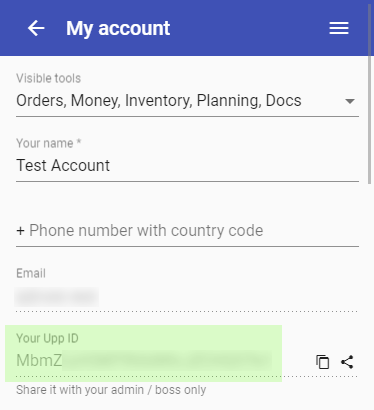Screen dimensions: 374x410
Task: Expand Visible tools using the dropdown arrow
Action: (350, 101)
